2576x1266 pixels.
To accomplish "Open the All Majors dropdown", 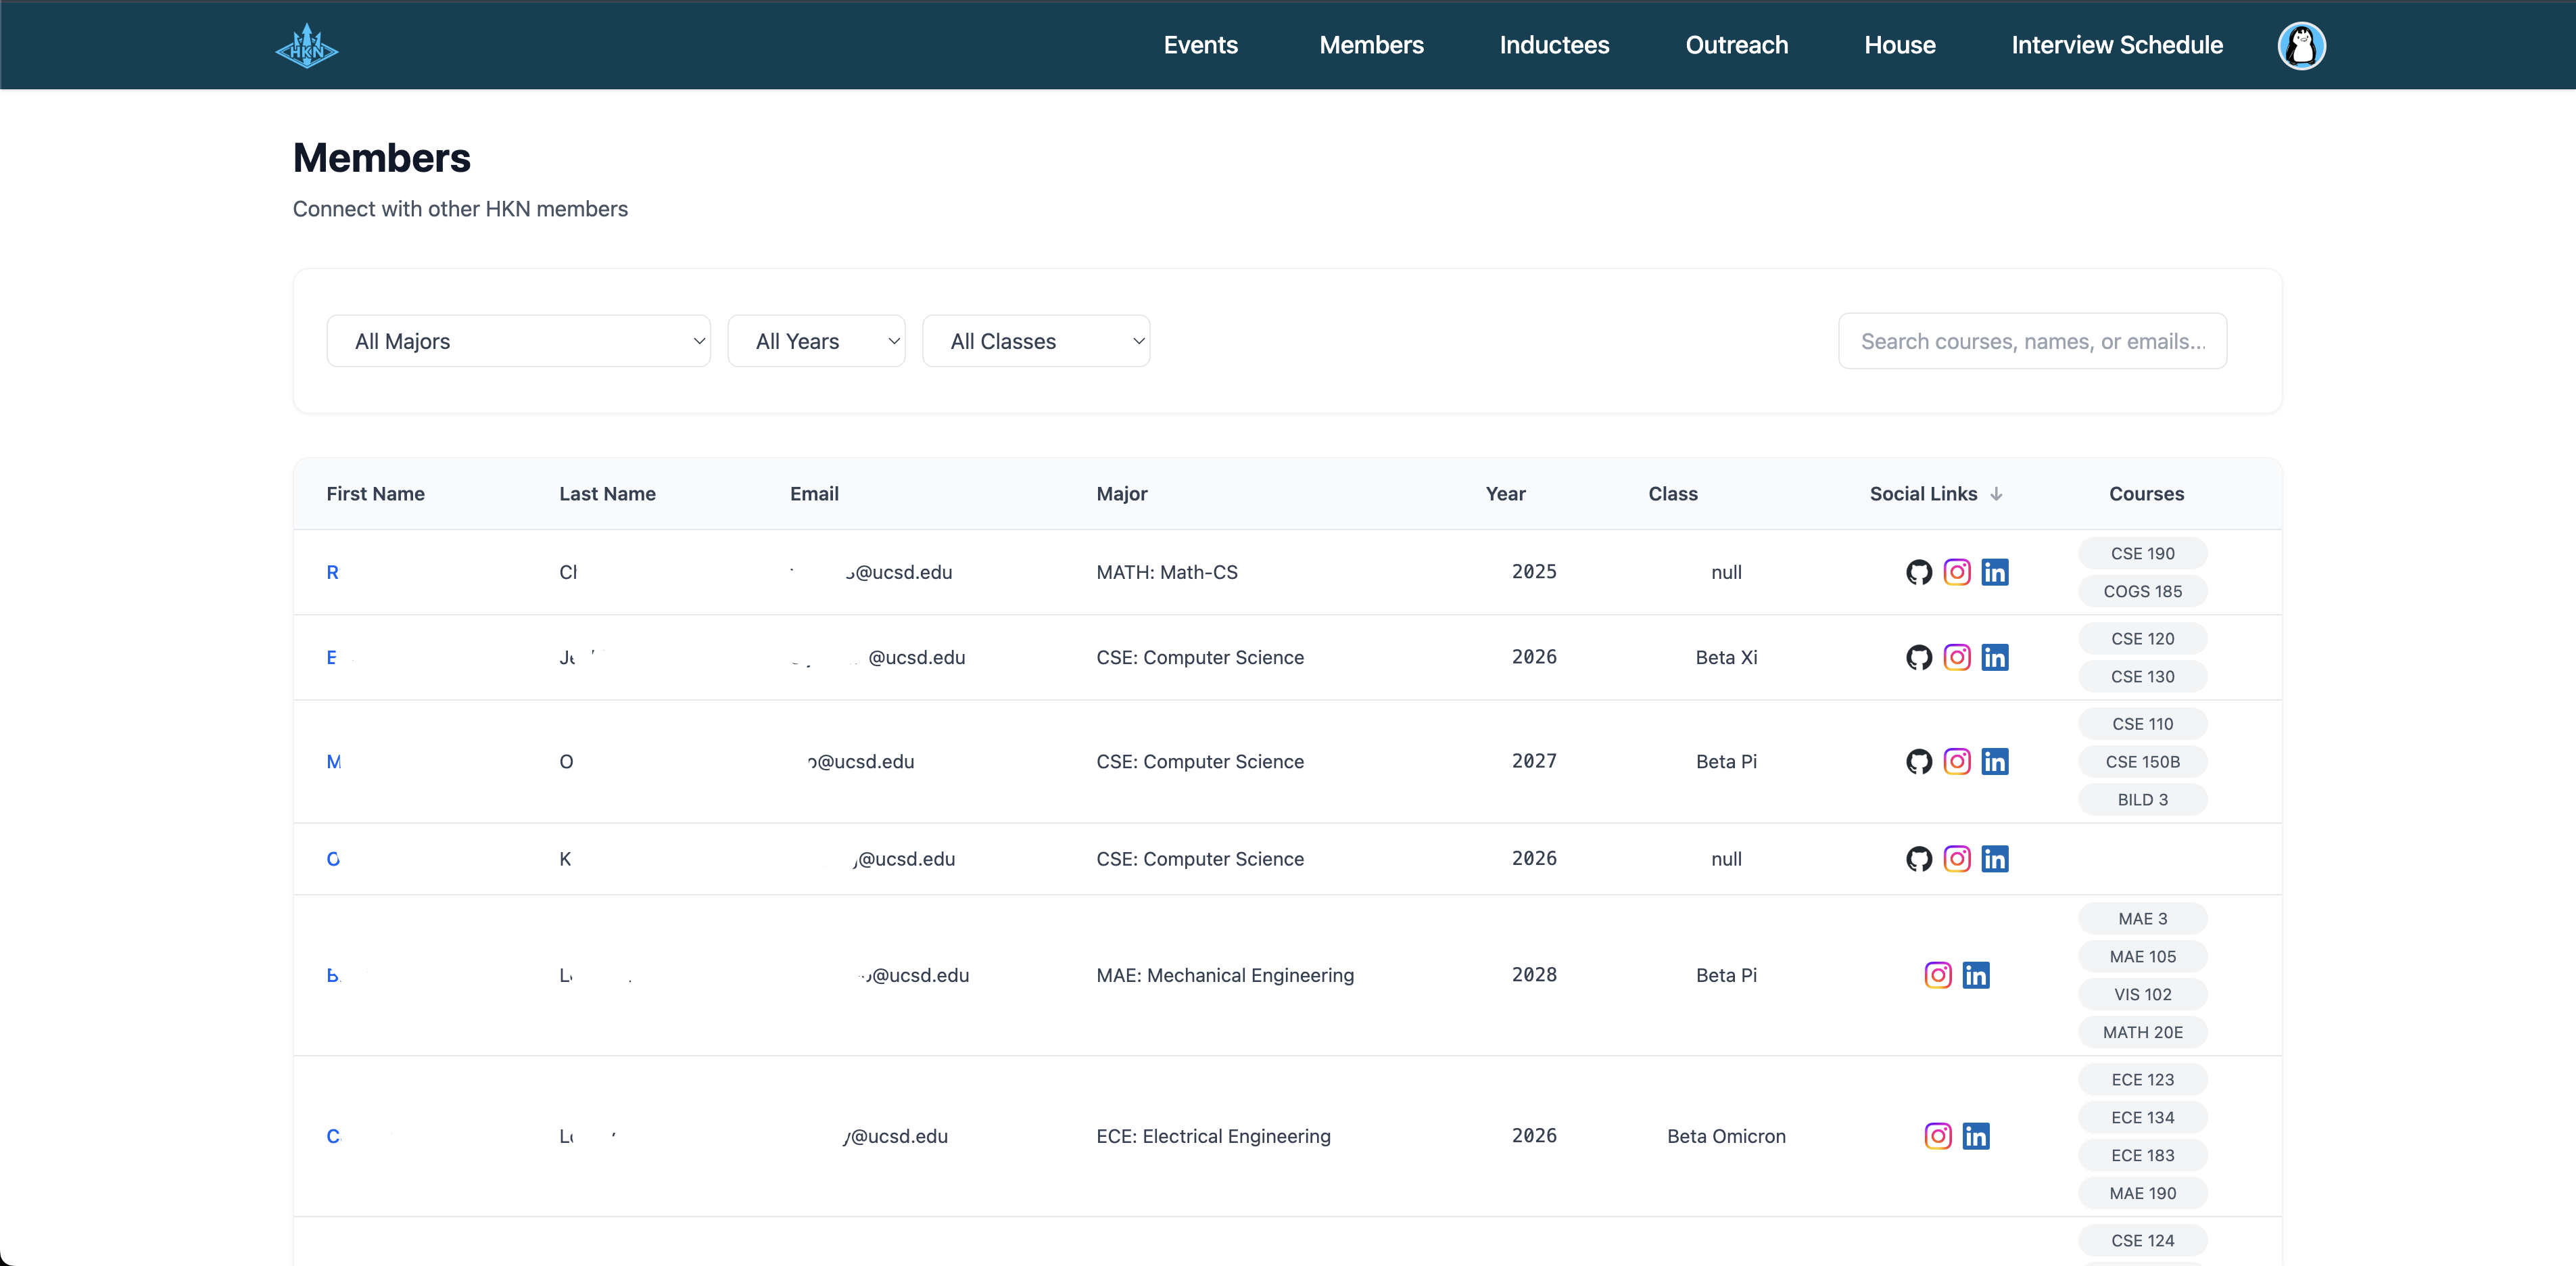I will coord(518,340).
